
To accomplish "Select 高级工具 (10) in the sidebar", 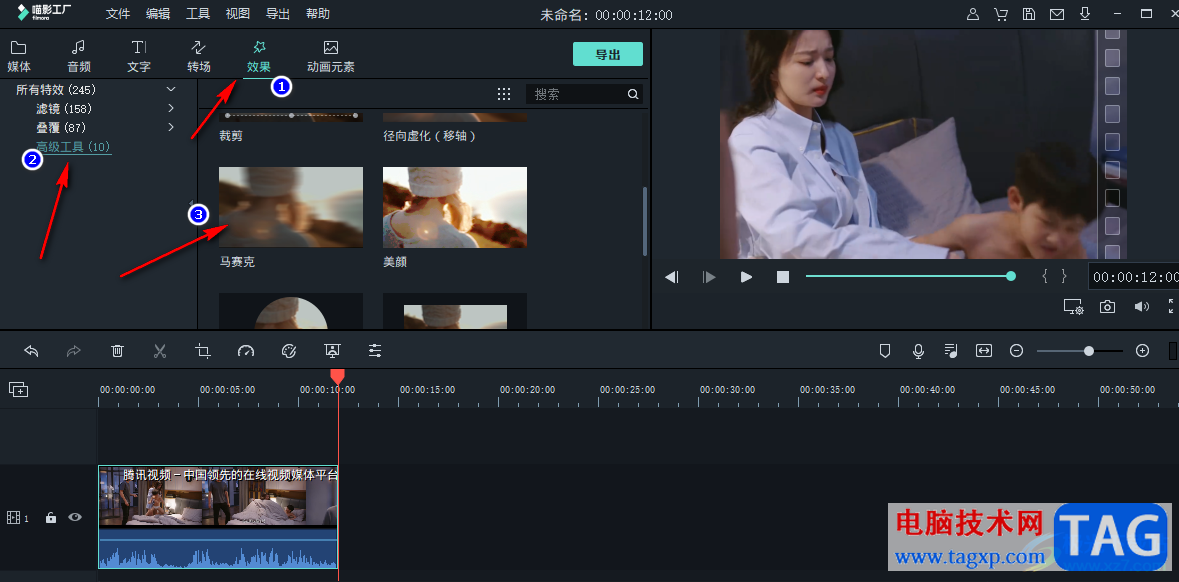I will (x=73, y=147).
